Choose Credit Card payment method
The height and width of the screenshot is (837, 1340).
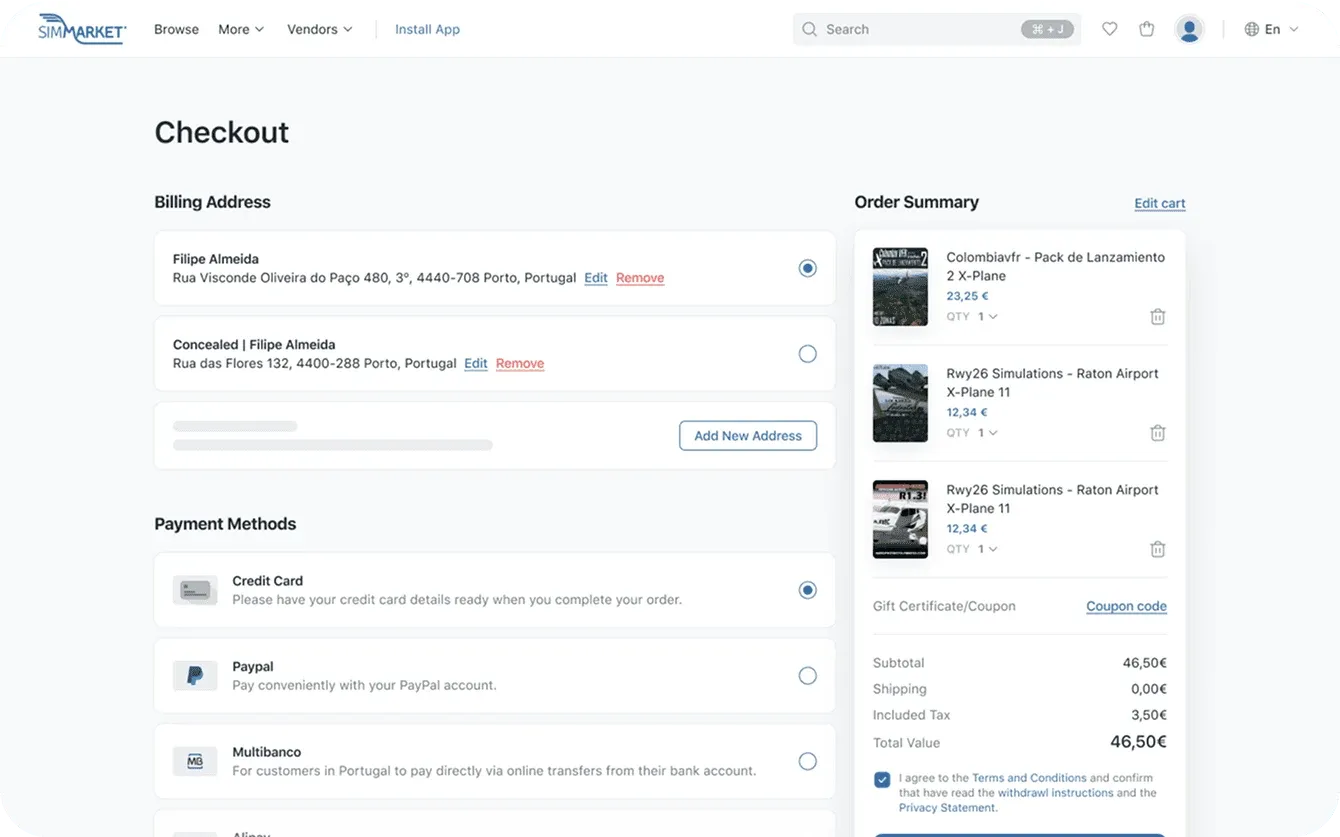tap(807, 590)
